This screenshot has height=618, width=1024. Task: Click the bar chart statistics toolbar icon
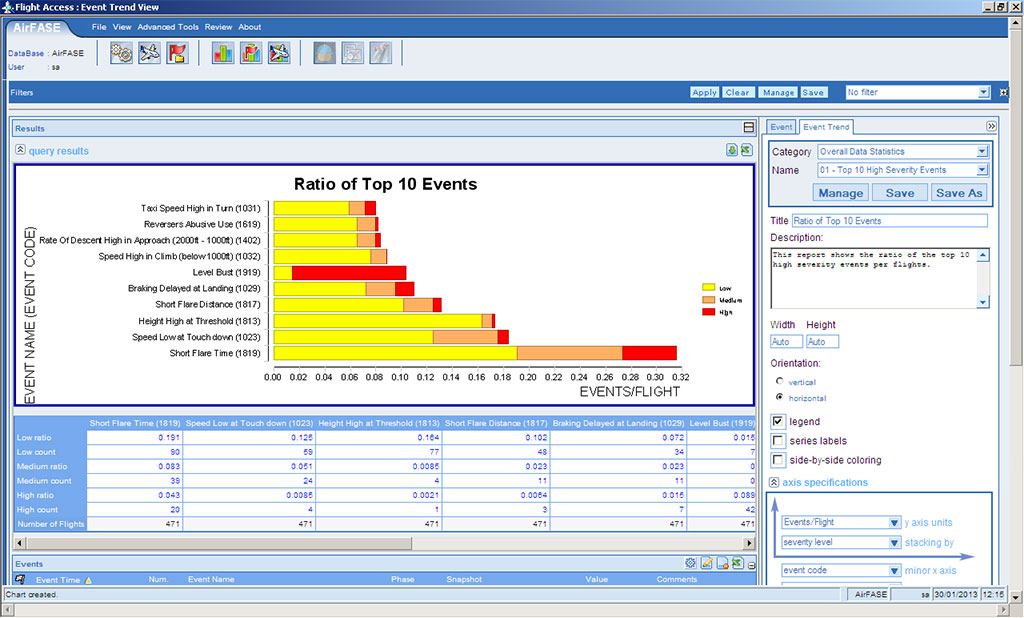220,55
